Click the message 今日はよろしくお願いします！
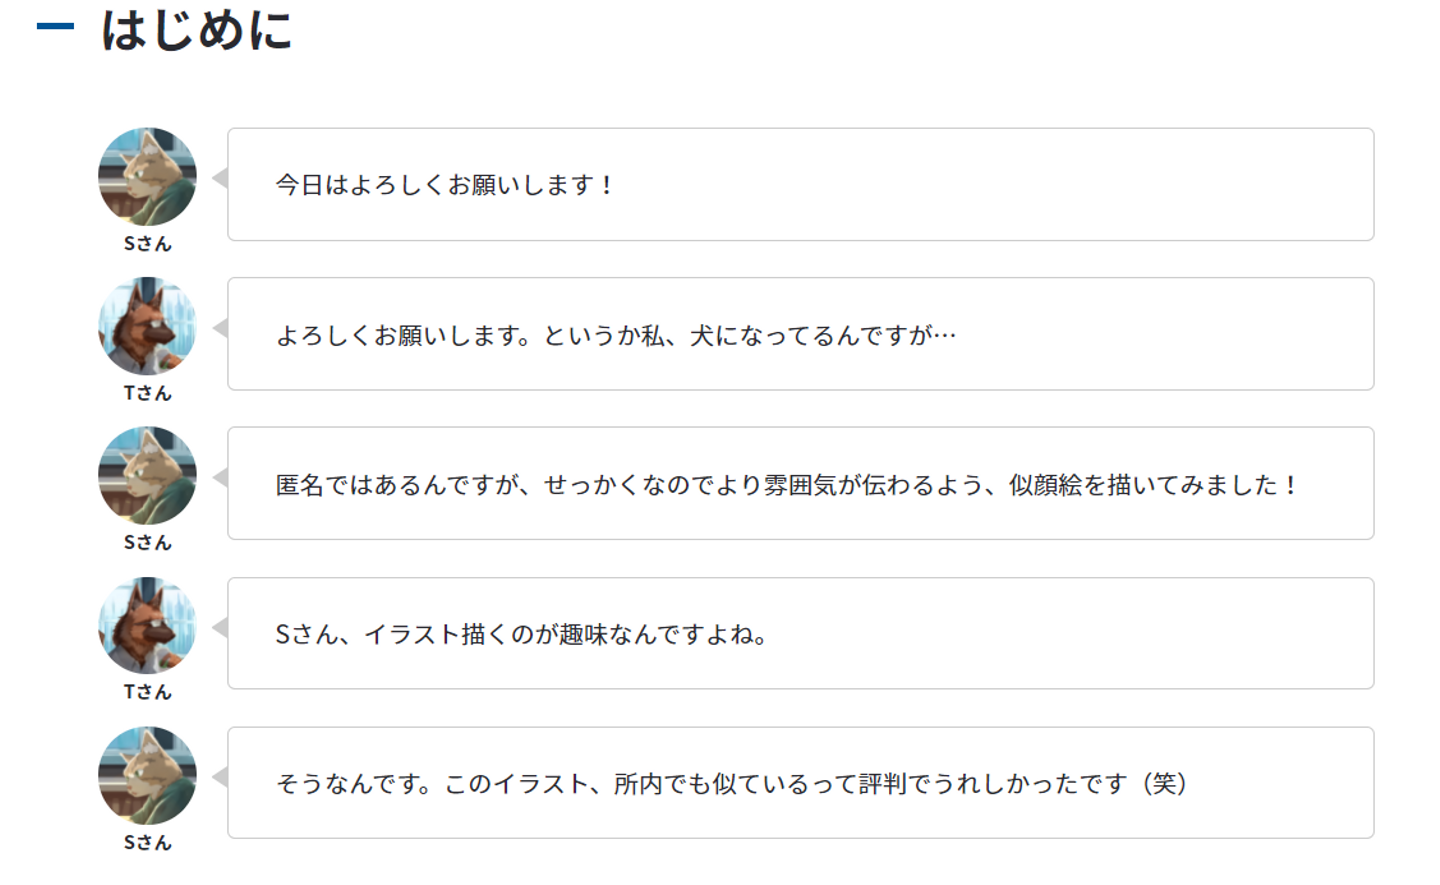This screenshot has height=885, width=1440. pos(445,185)
